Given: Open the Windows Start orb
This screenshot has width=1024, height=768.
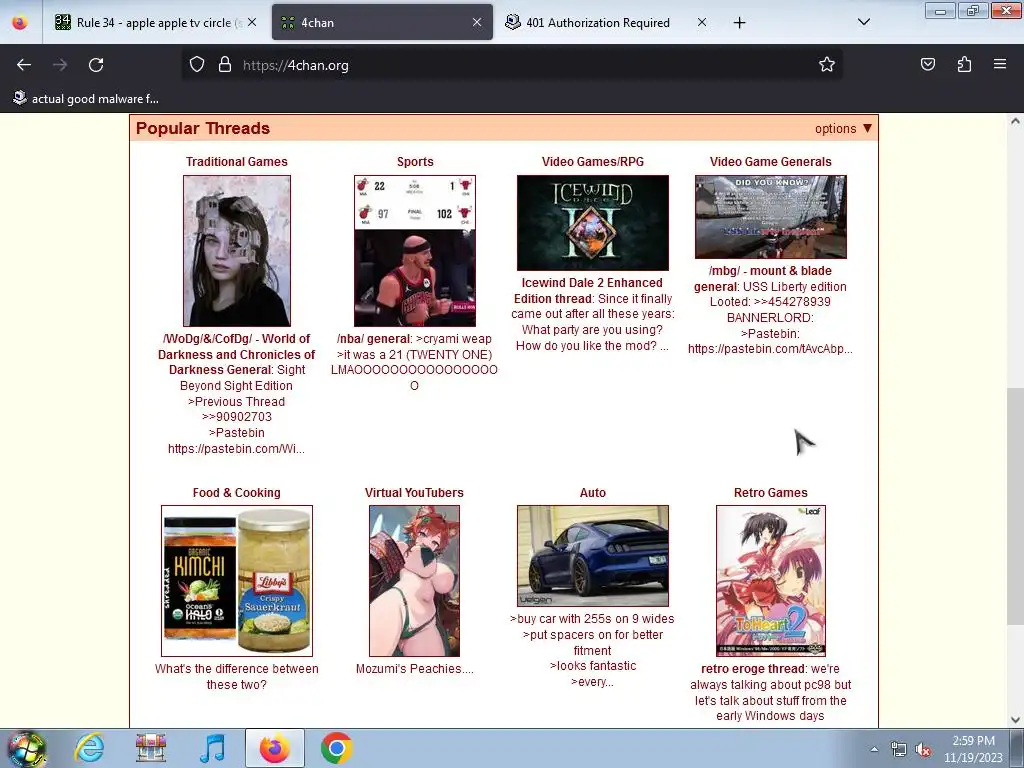Looking at the screenshot, I should coord(27,748).
